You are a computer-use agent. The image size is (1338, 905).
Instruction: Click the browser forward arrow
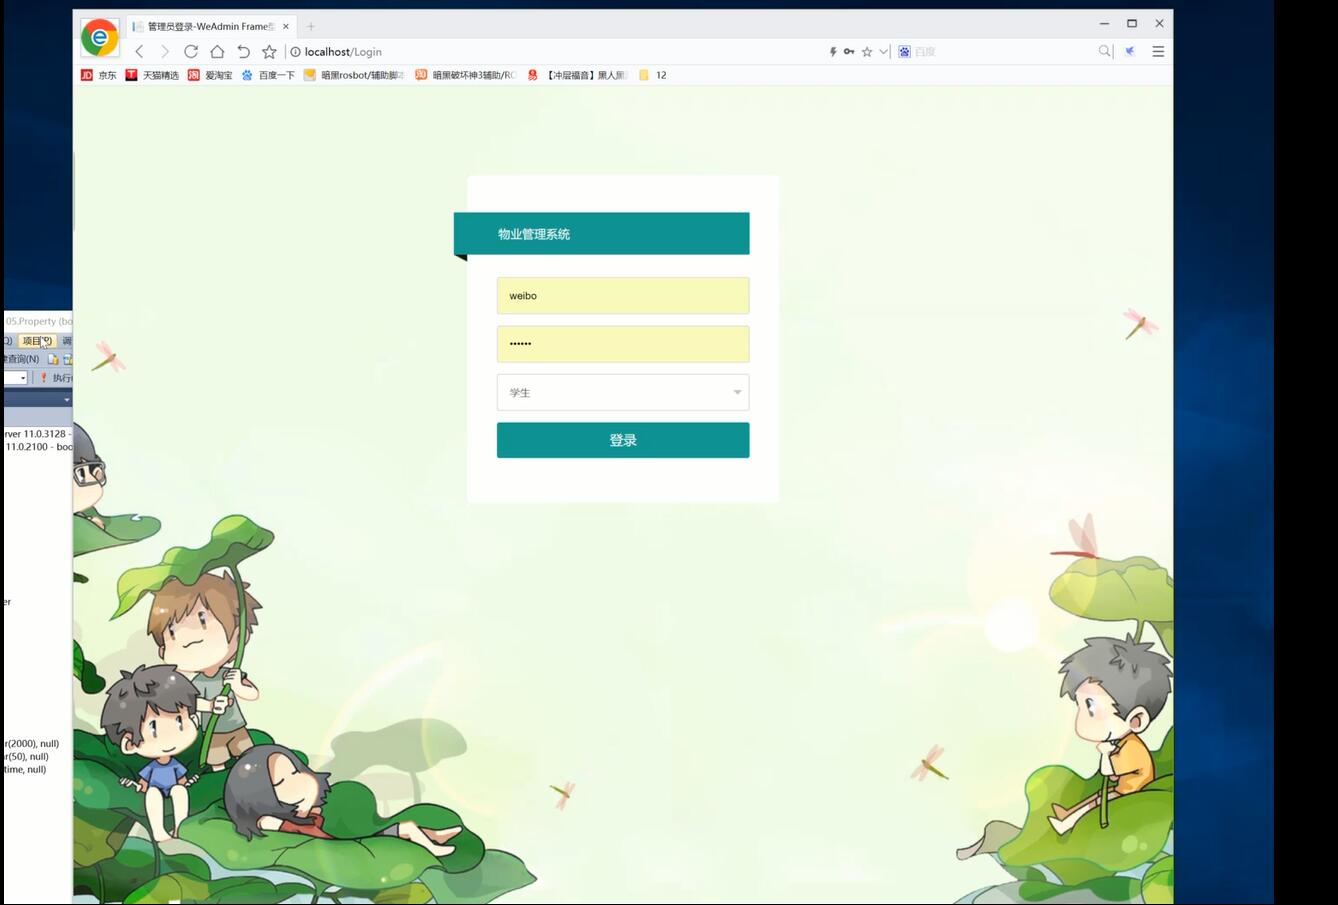tap(165, 52)
